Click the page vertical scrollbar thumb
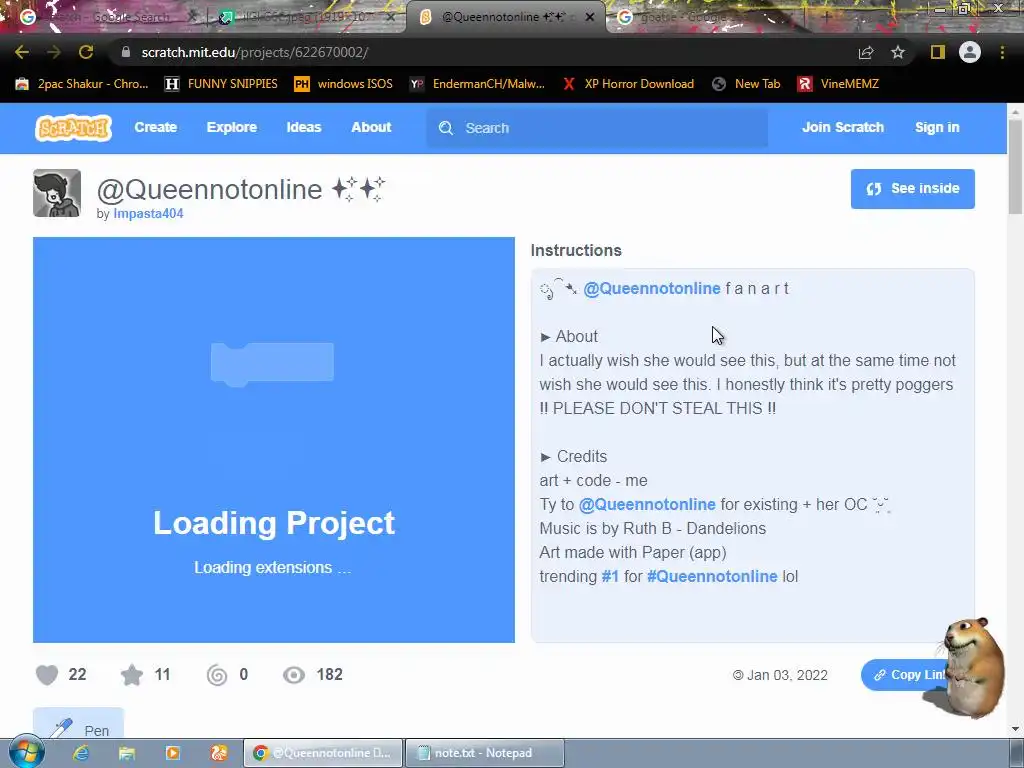This screenshot has height=768, width=1024. click(x=1016, y=167)
